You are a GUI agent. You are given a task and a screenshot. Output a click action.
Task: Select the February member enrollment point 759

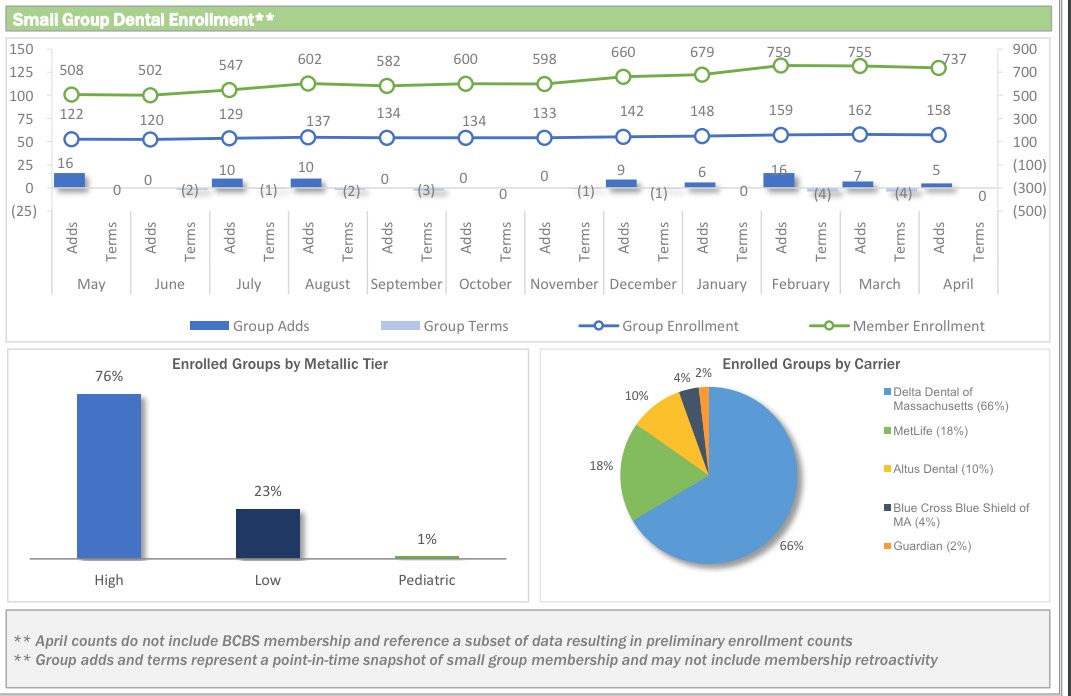(x=781, y=65)
